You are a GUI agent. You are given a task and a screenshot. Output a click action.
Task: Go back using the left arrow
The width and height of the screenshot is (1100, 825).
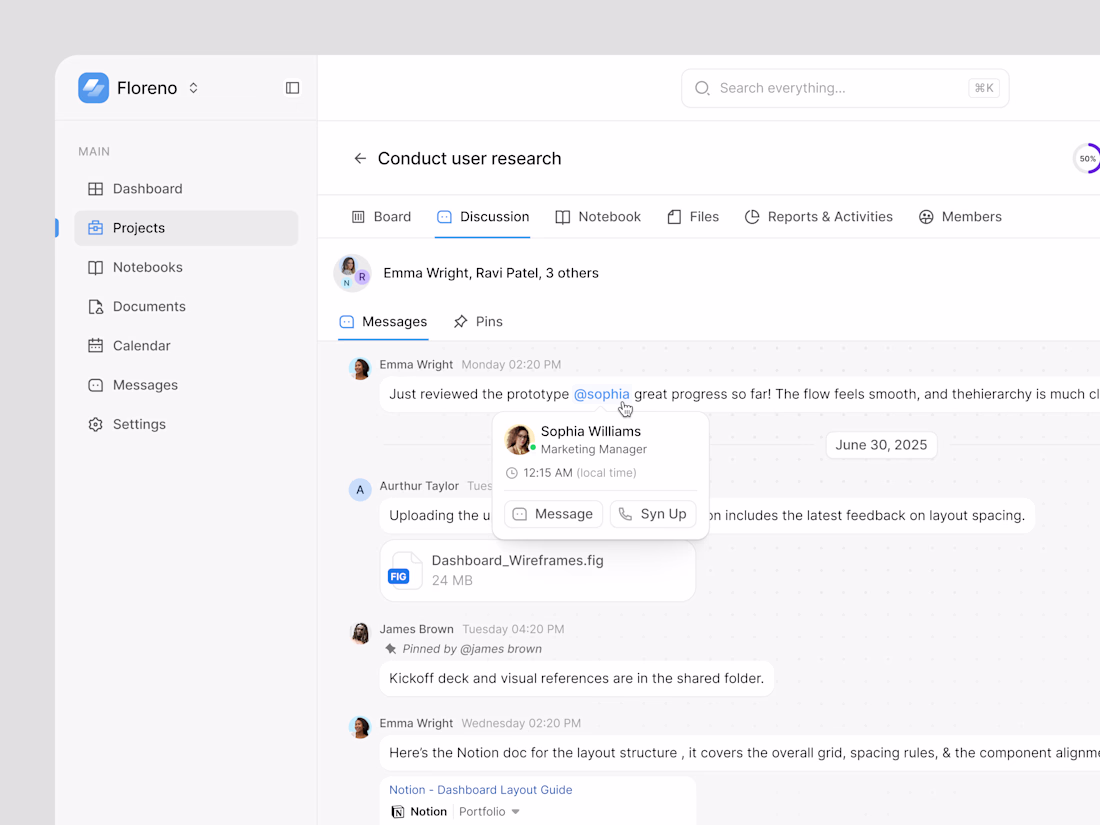pos(360,159)
